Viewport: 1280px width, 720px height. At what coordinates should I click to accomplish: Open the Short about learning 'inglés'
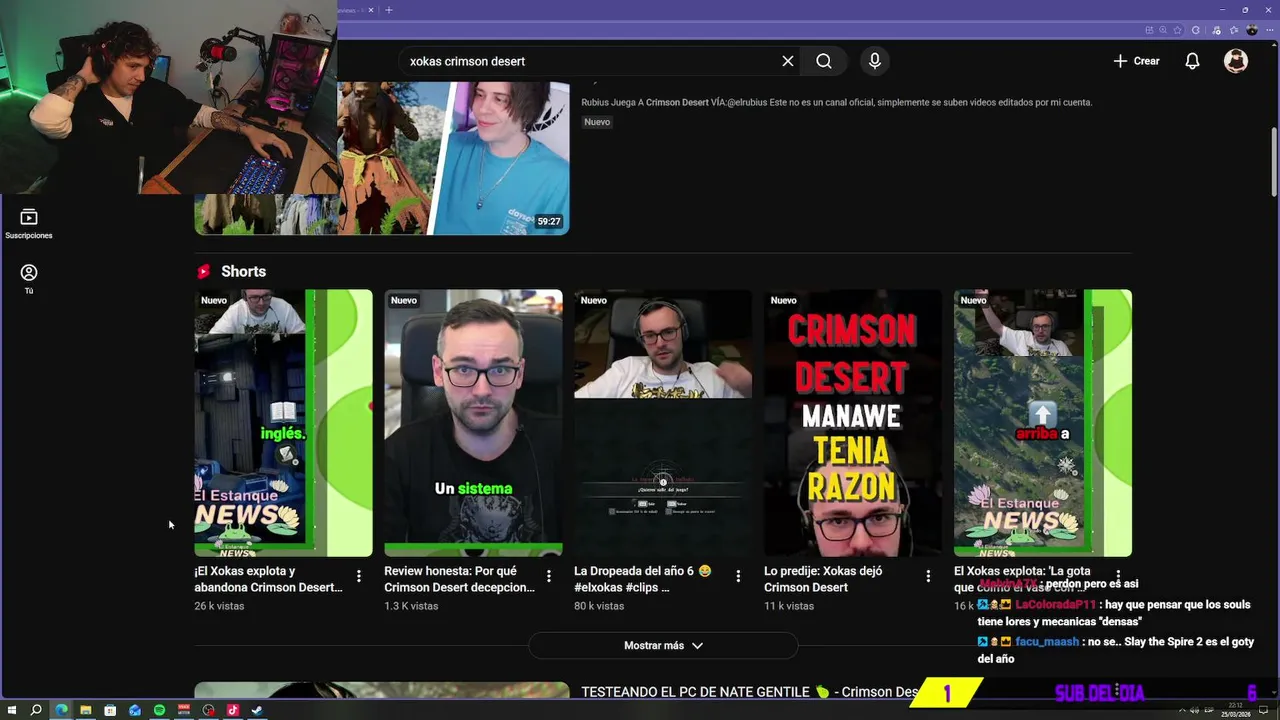(283, 423)
